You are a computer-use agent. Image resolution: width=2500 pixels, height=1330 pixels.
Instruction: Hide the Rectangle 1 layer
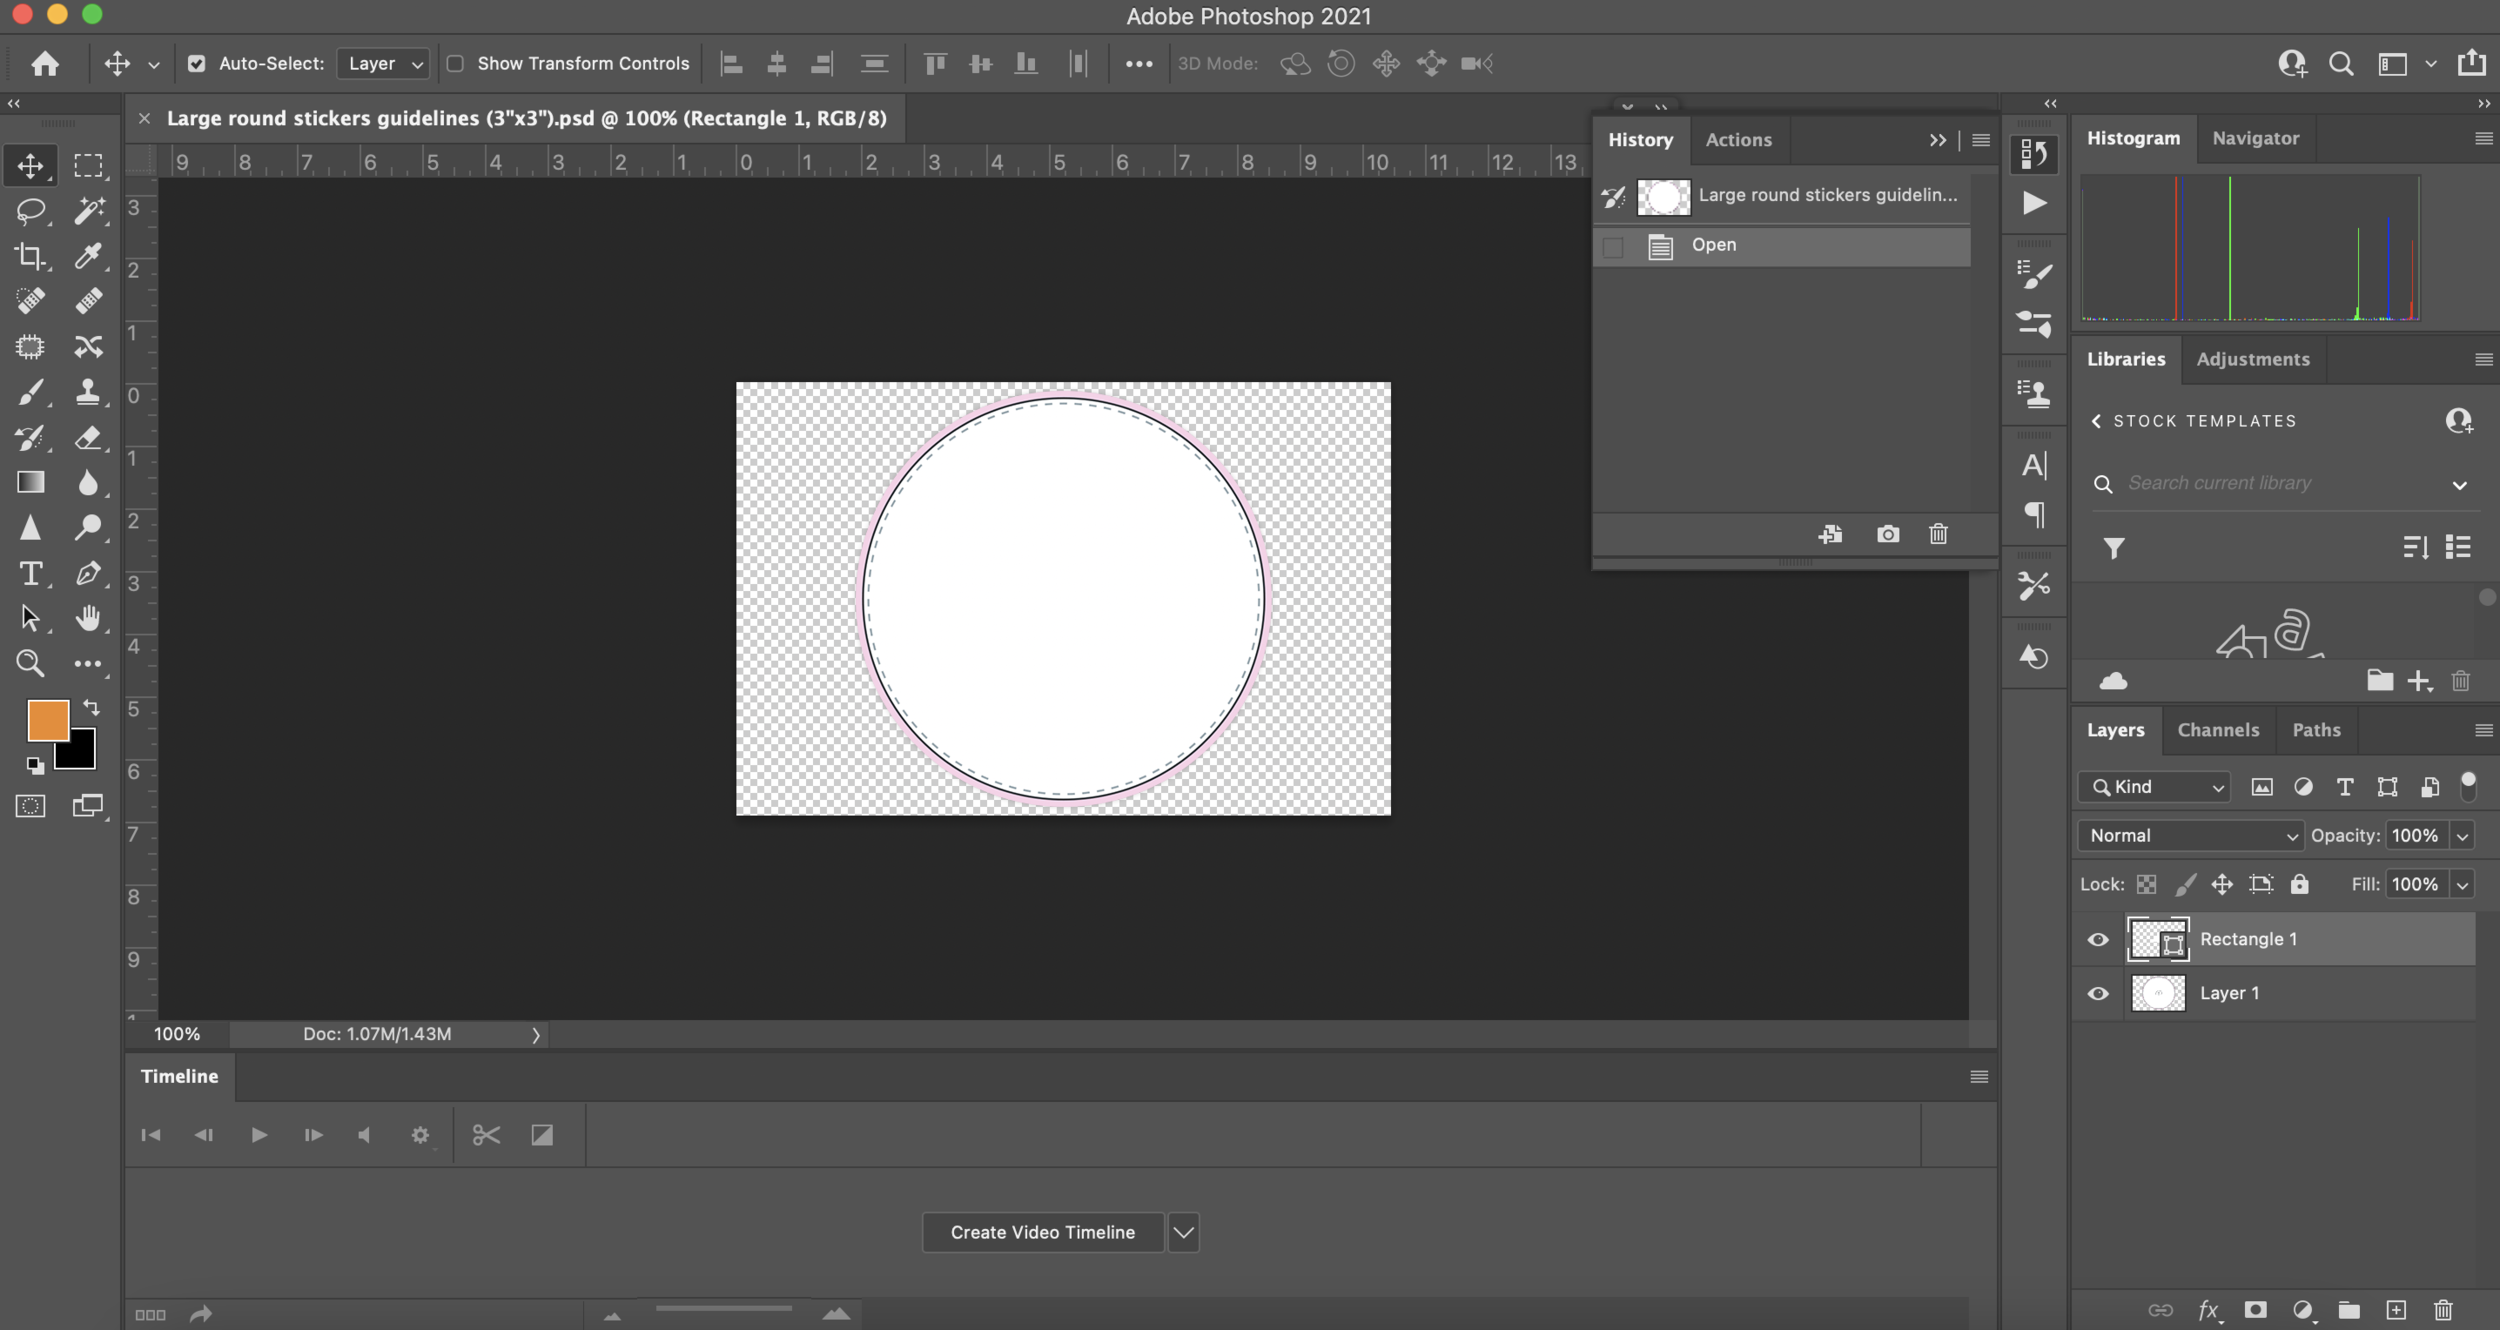2098,939
